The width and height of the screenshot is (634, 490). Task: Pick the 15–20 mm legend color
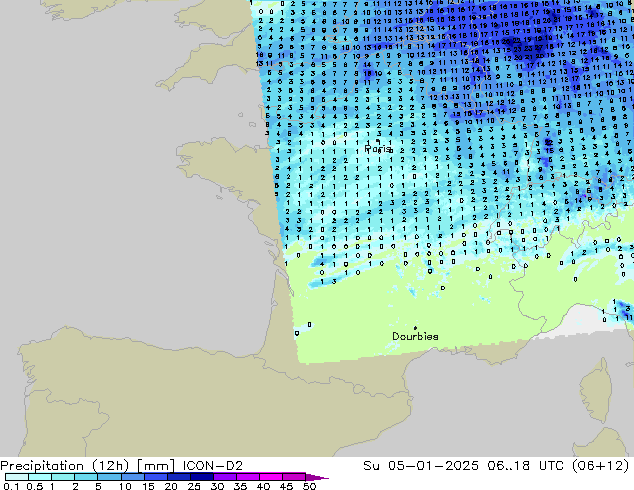[x=155, y=477]
